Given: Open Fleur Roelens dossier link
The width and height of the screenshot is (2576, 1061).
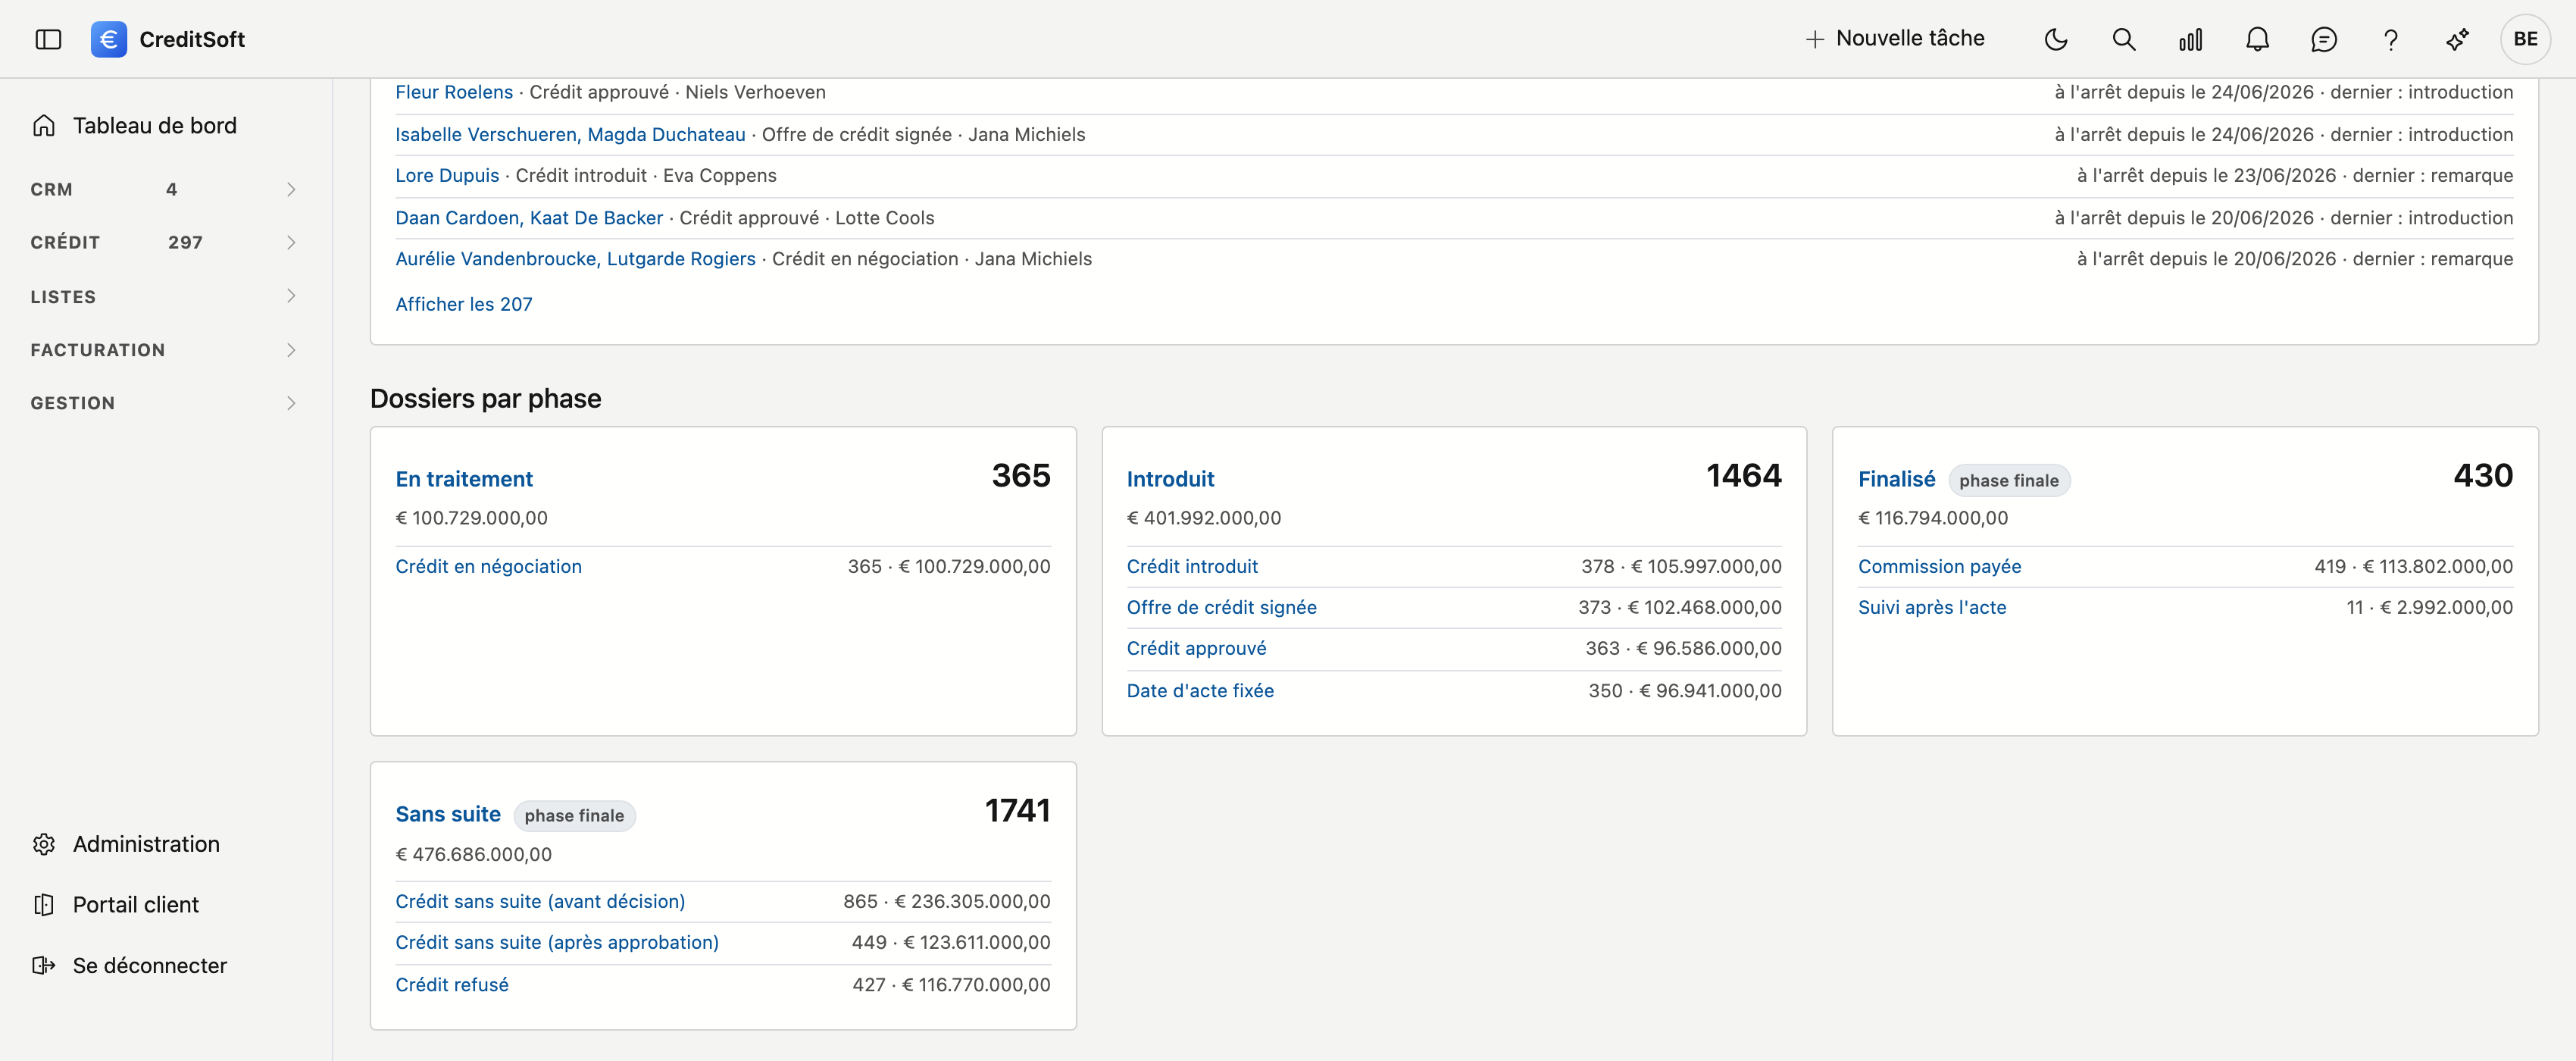Looking at the screenshot, I should point(454,92).
